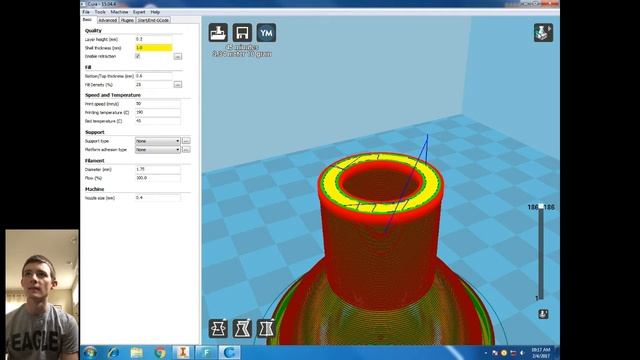This screenshot has width=640, height=360.
Task: Switch to the orange I app in the taskbar
Action: click(183, 352)
